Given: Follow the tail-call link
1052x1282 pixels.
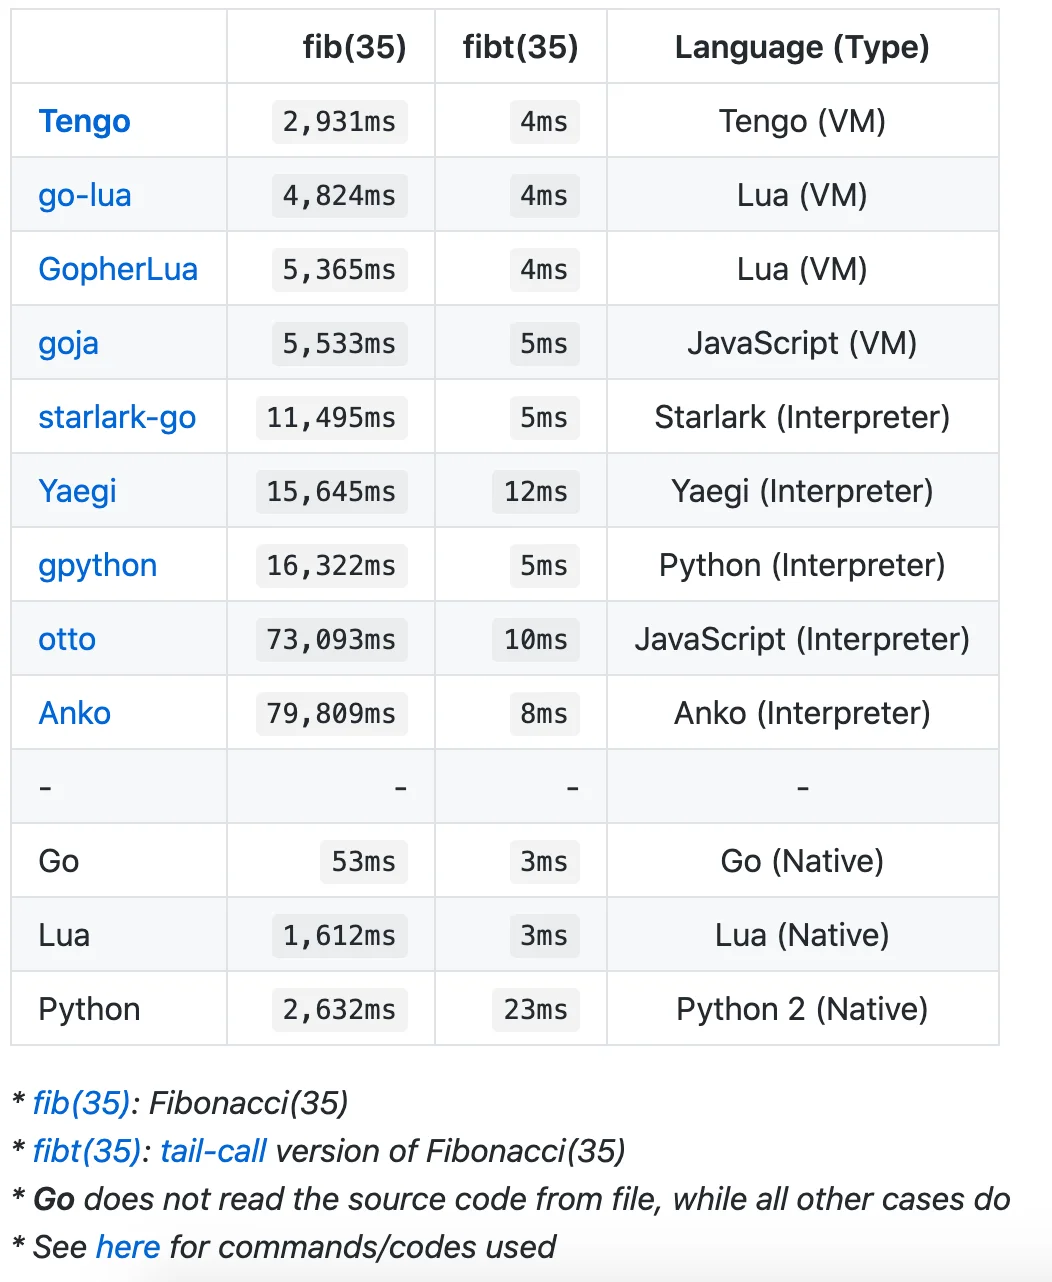Looking at the screenshot, I should [213, 1151].
